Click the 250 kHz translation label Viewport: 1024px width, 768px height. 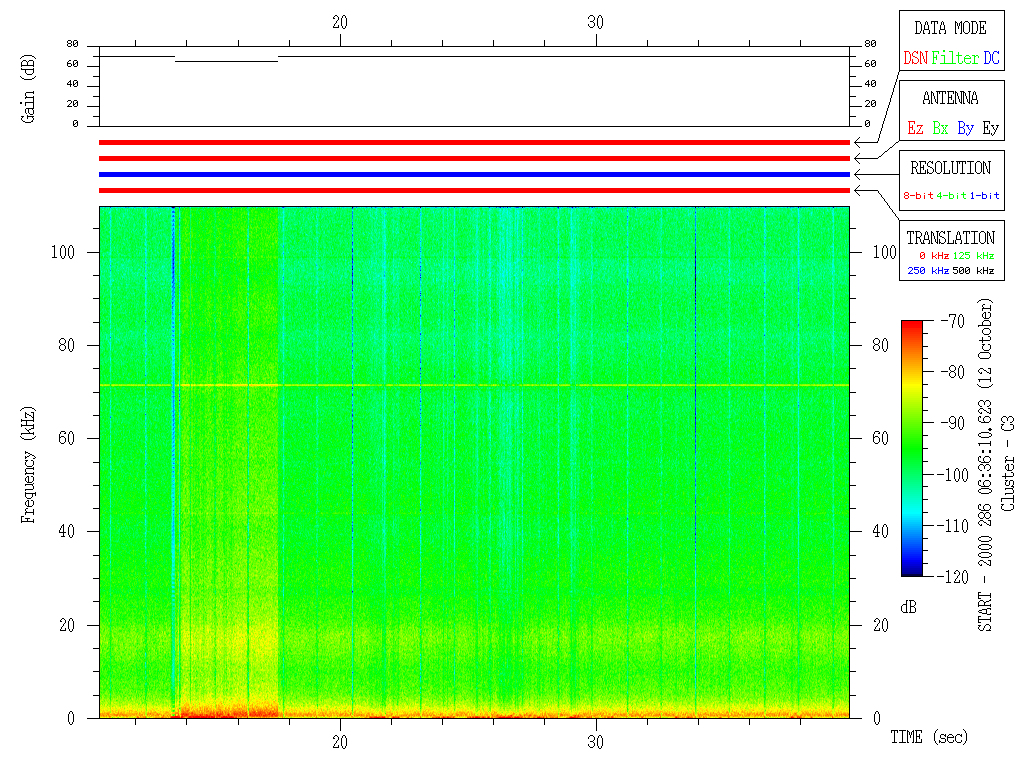click(927, 271)
